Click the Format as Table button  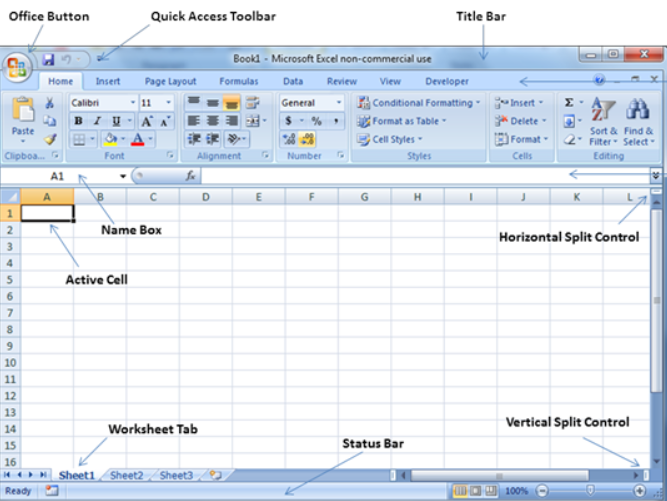[404, 121]
